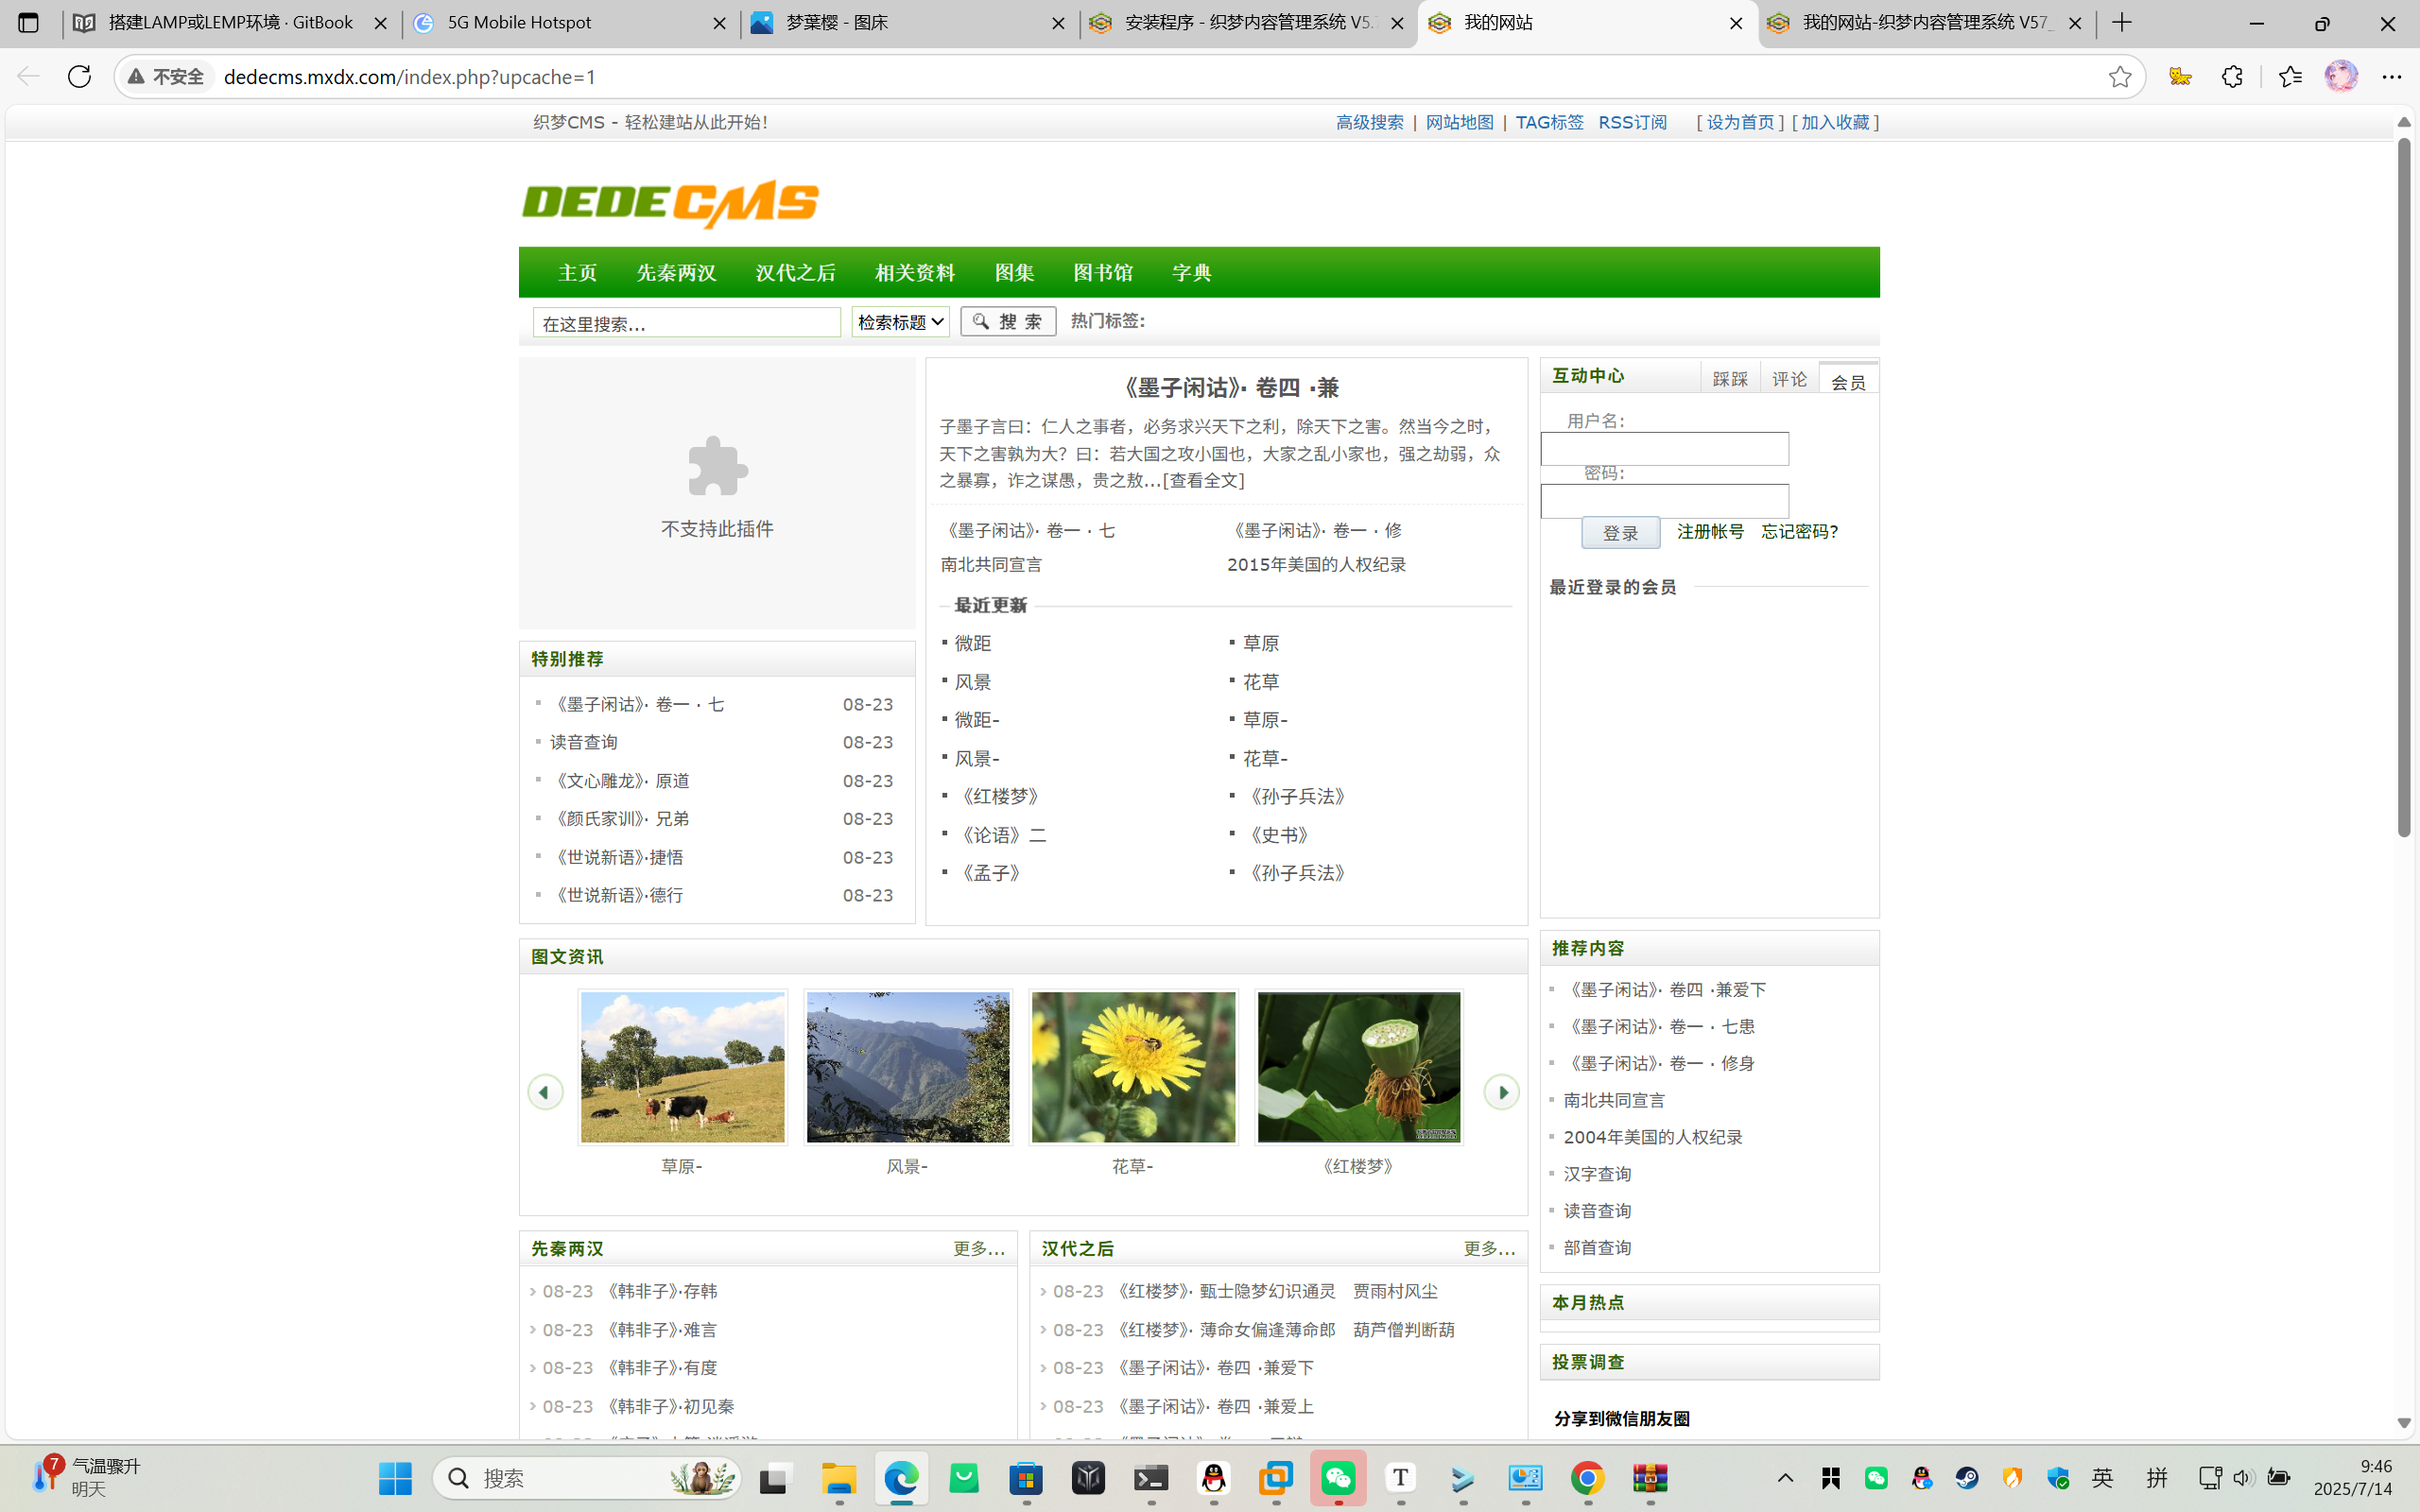Open the favorites list icon in toolbar
Image resolution: width=2420 pixels, height=1512 pixels.
click(2290, 77)
